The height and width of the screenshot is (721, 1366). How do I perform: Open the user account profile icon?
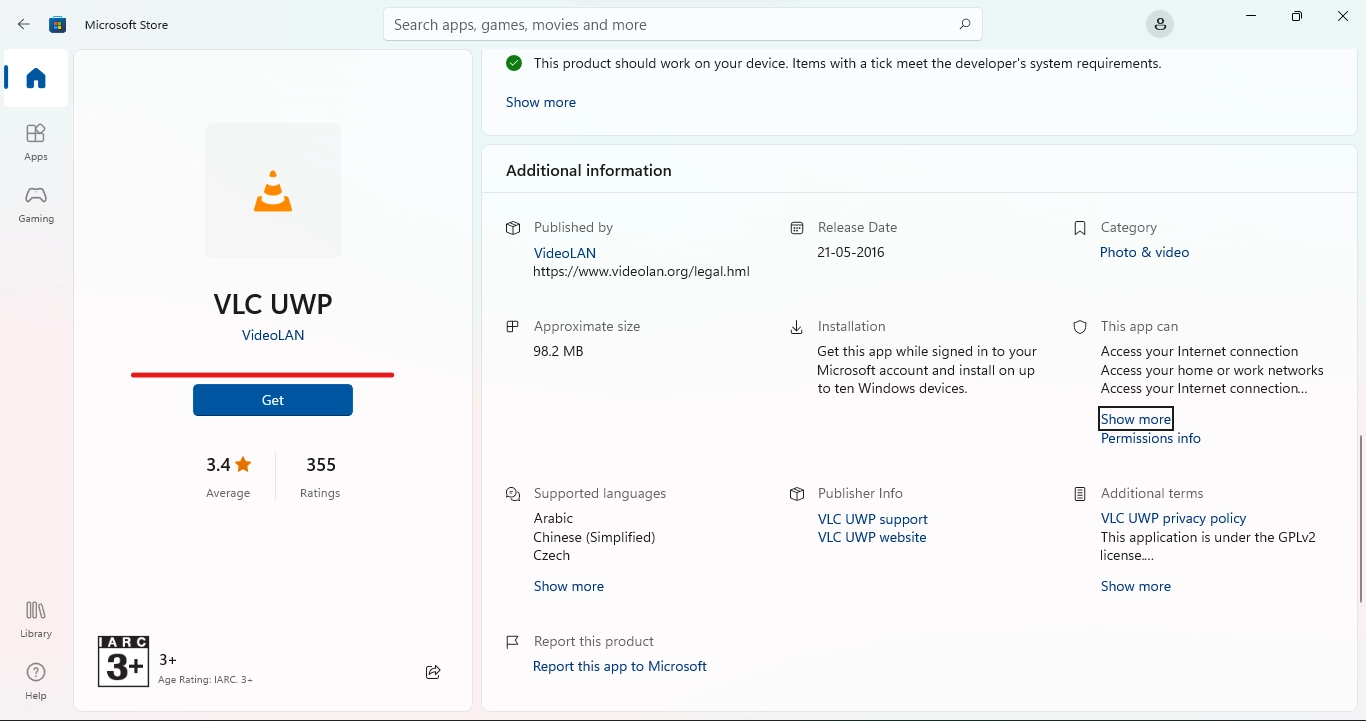[x=1160, y=24]
